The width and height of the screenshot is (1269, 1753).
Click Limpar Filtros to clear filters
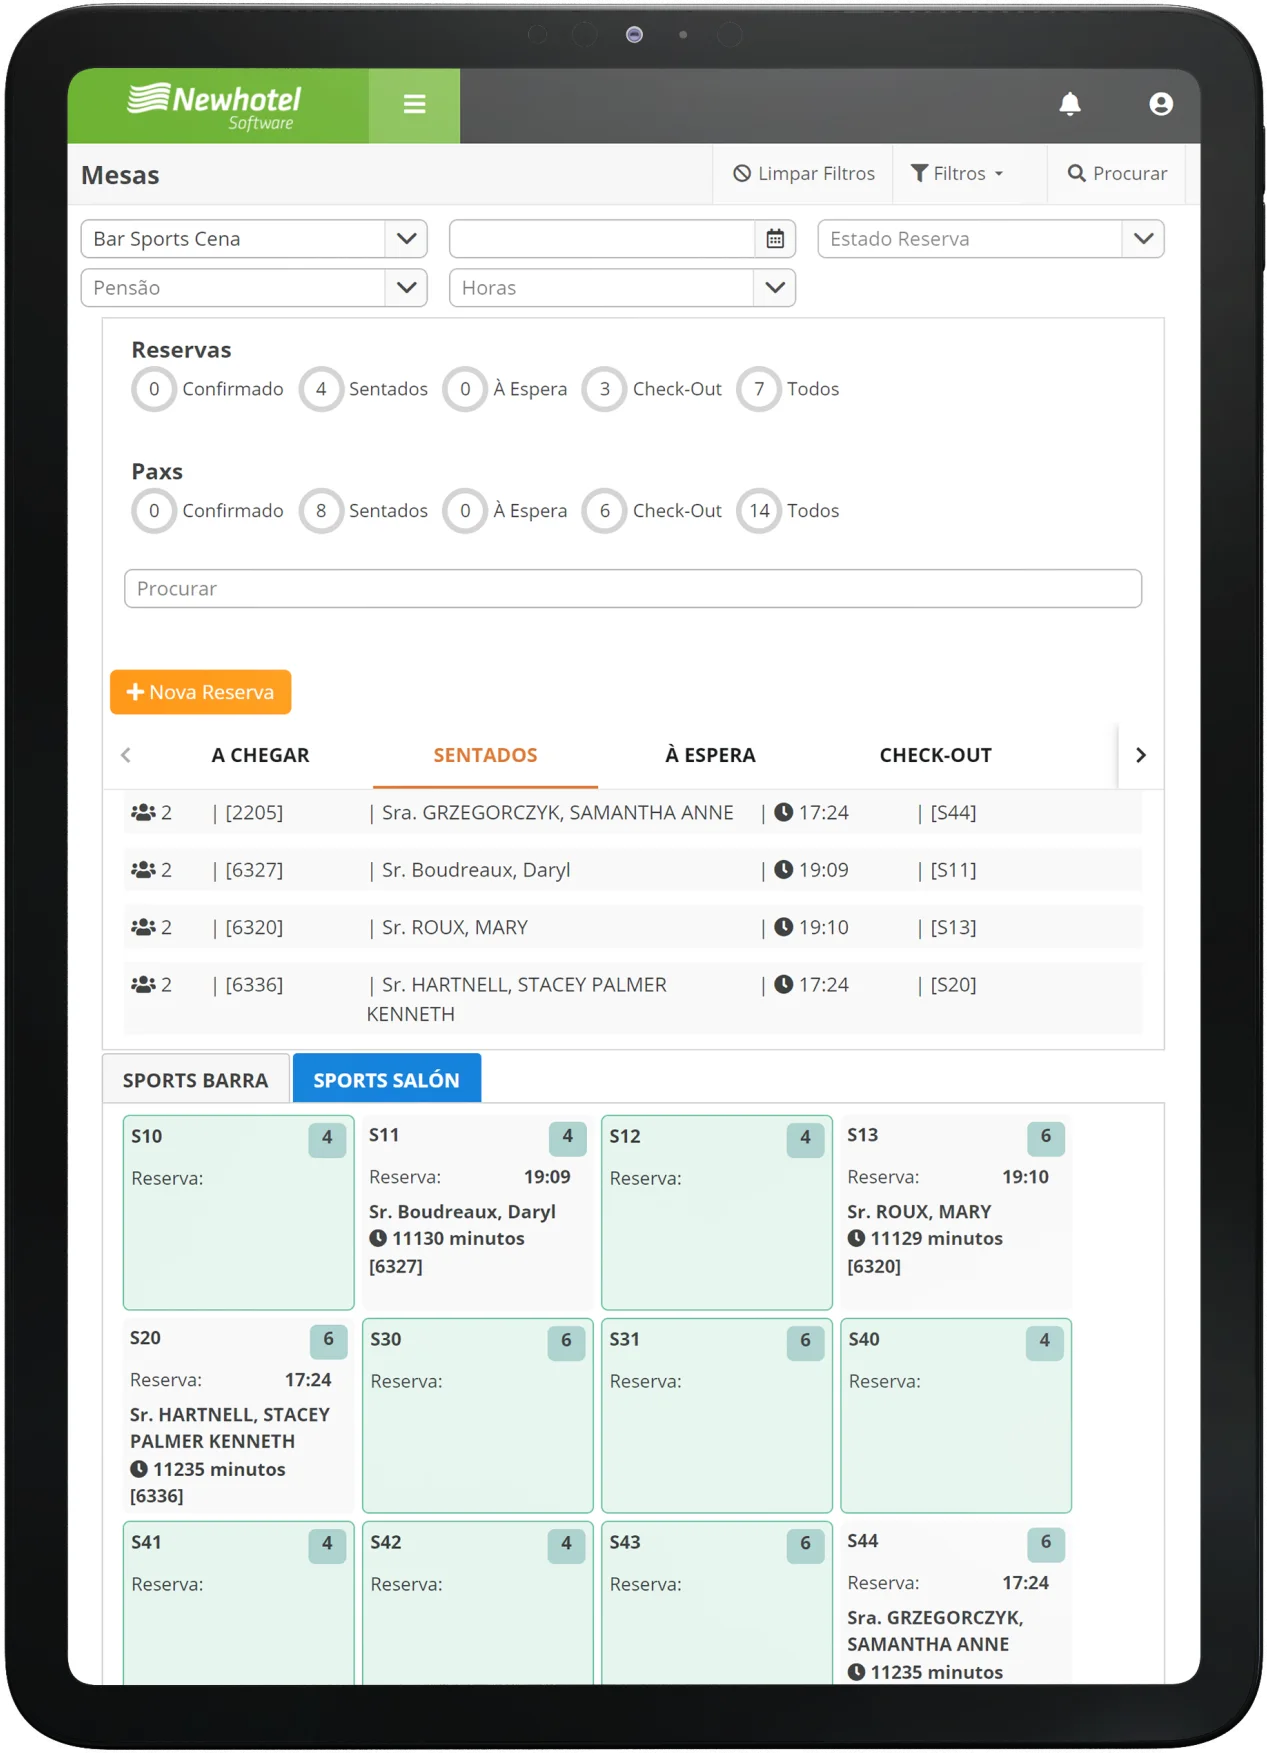pos(804,174)
